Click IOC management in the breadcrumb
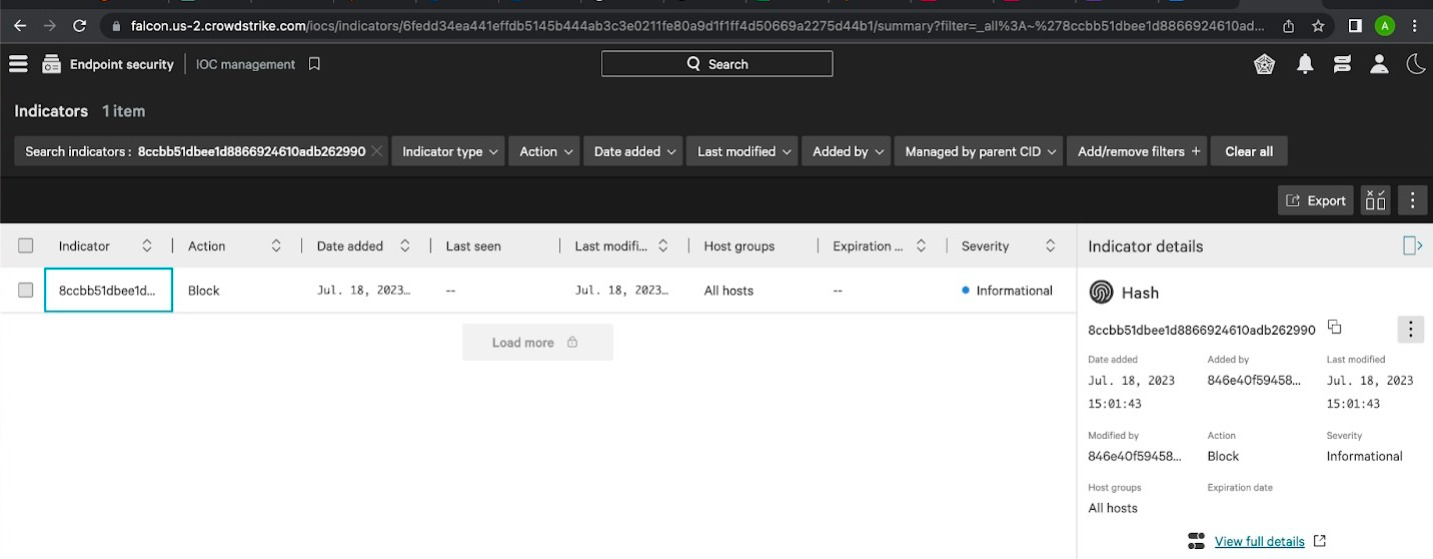The image size is (1433, 559). click(245, 64)
